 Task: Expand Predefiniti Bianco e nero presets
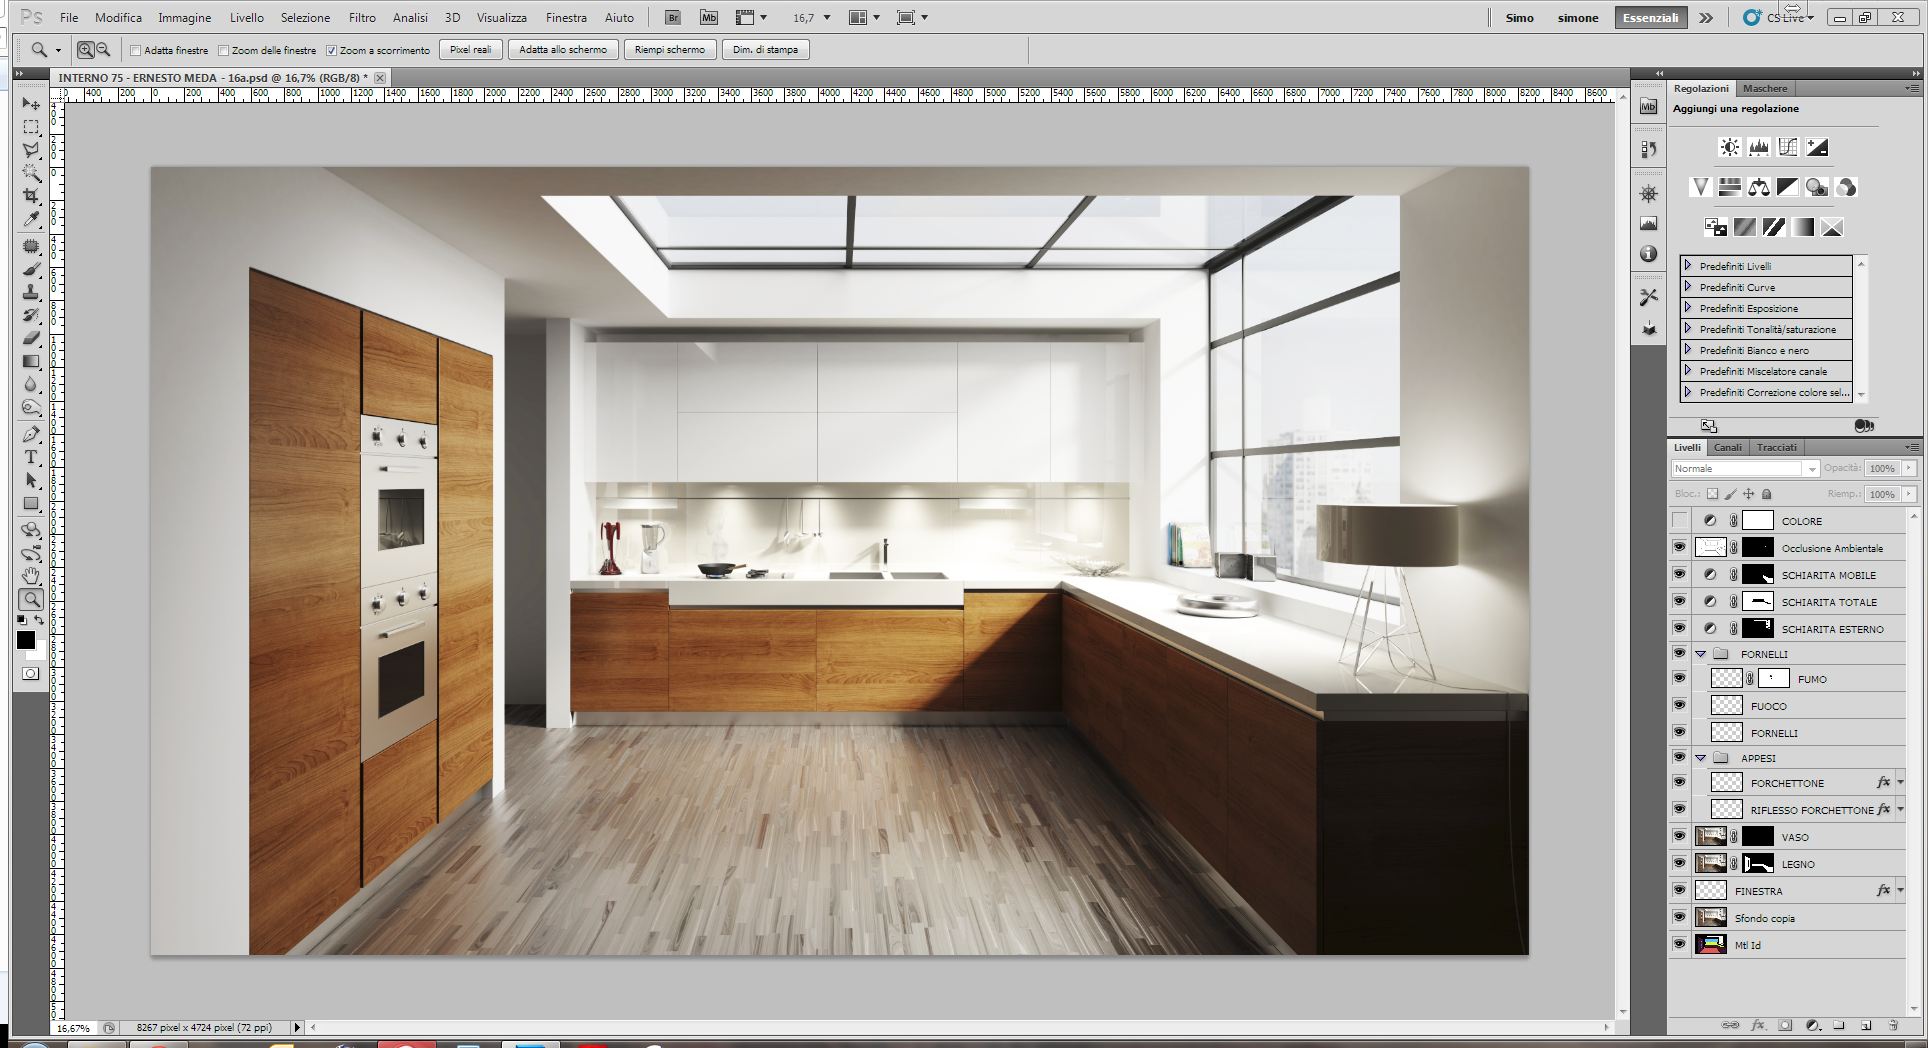[1688, 350]
